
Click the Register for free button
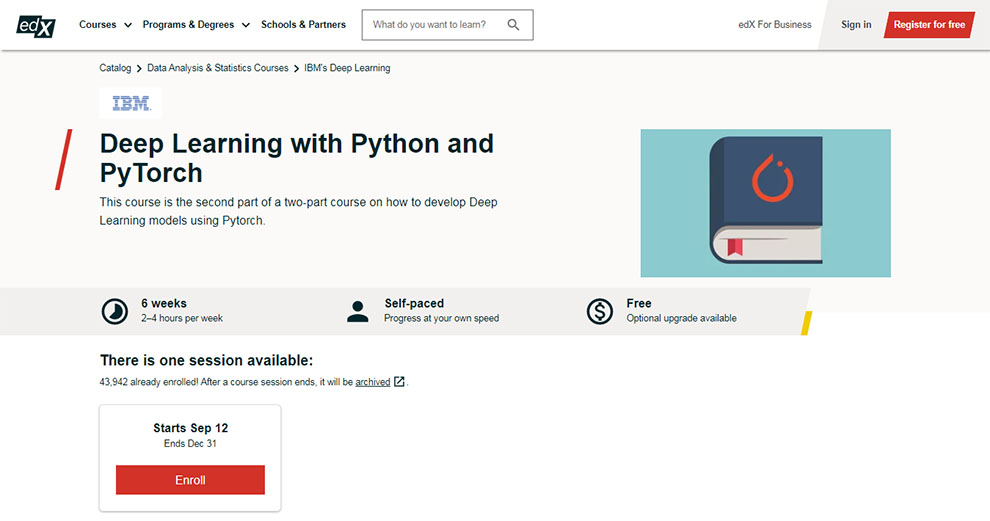929,25
